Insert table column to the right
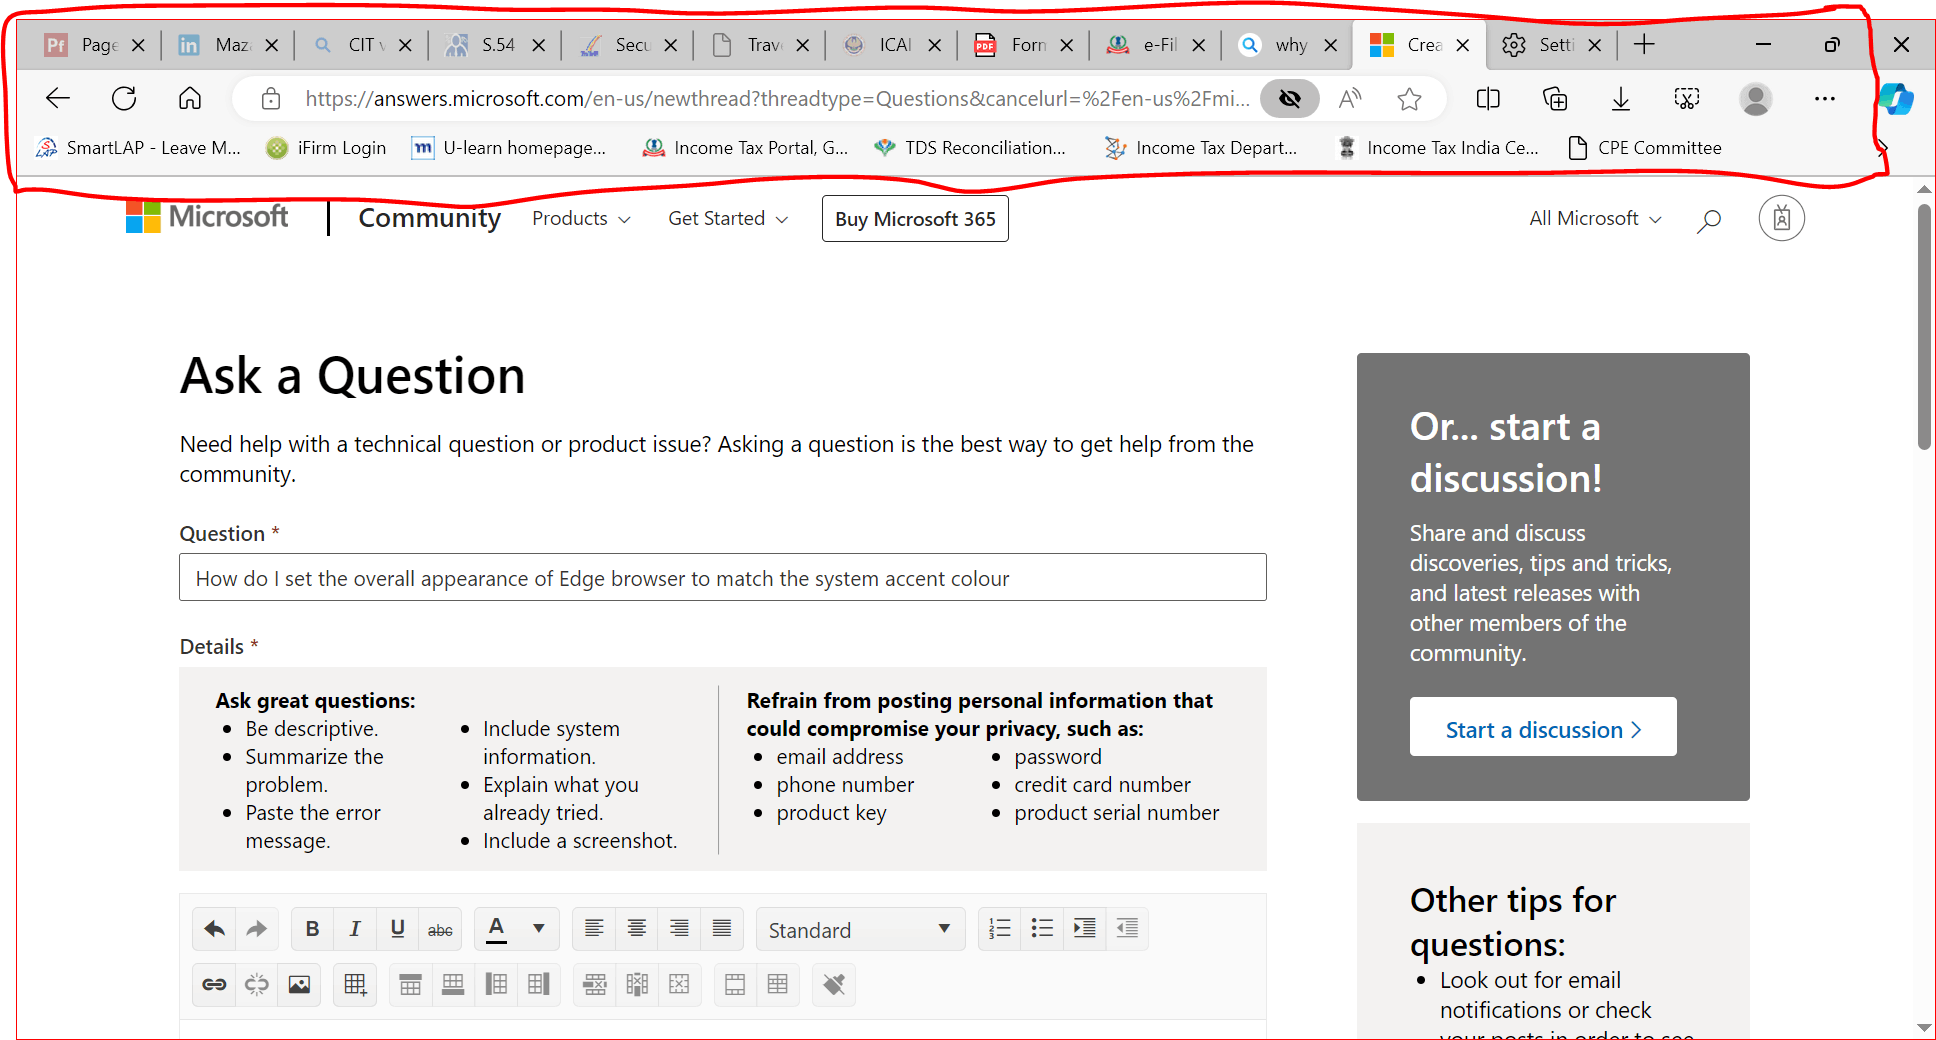The height and width of the screenshot is (1040, 1936). pos(539,985)
